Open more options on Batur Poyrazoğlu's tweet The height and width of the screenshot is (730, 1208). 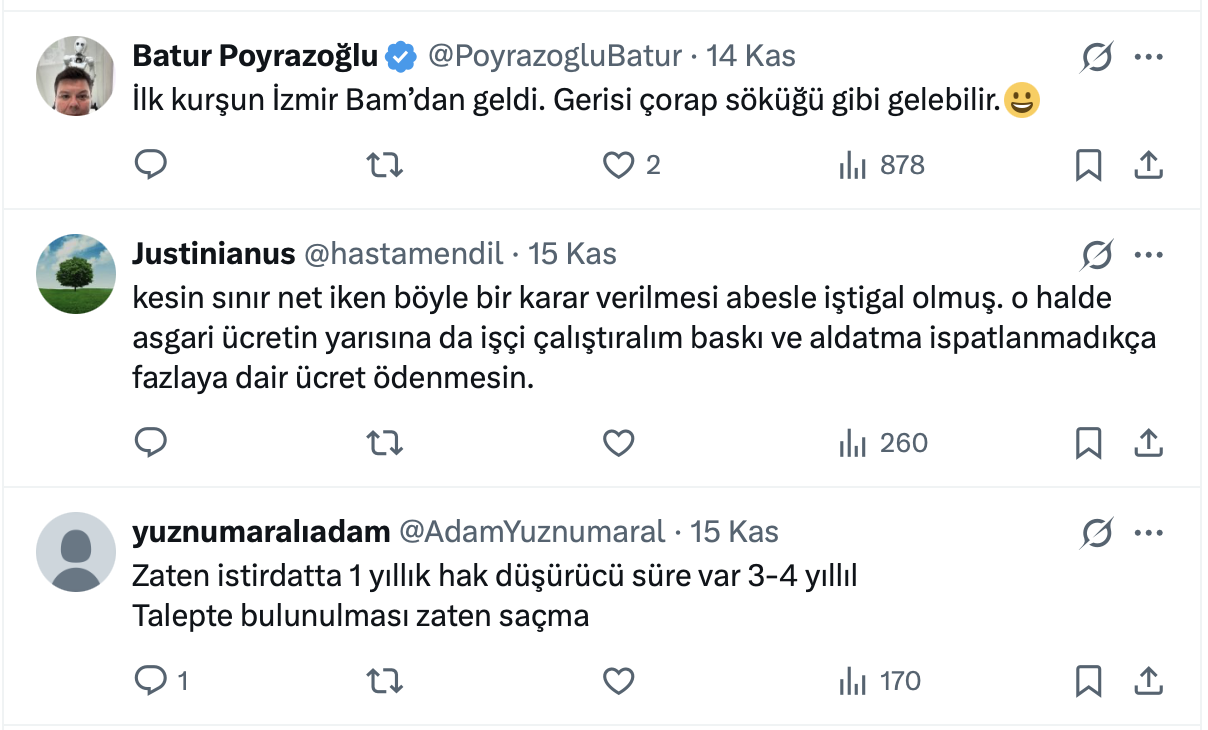pyautogui.click(x=1149, y=58)
